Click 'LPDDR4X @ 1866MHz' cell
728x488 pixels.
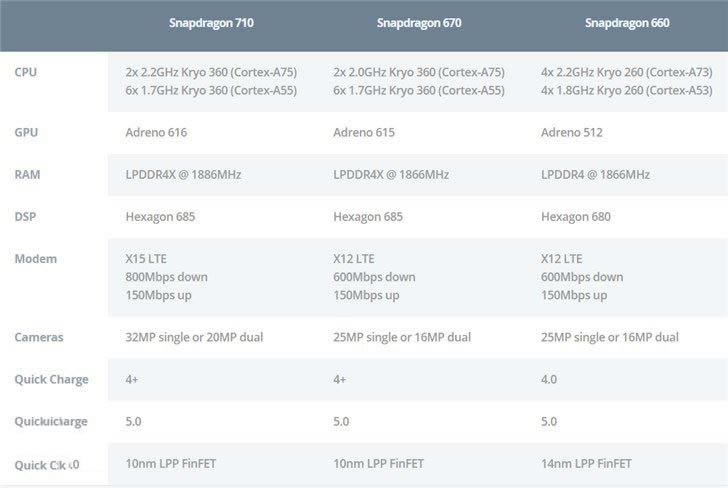[x=391, y=175]
